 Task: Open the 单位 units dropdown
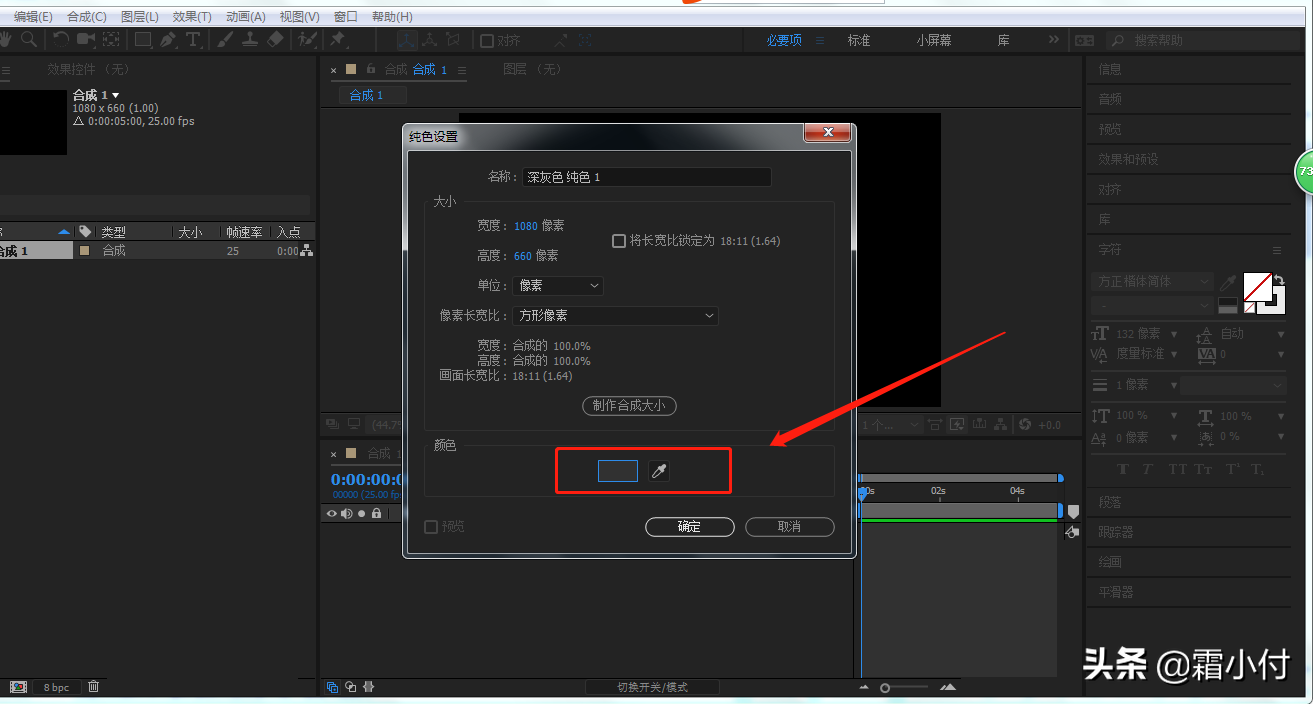point(558,286)
